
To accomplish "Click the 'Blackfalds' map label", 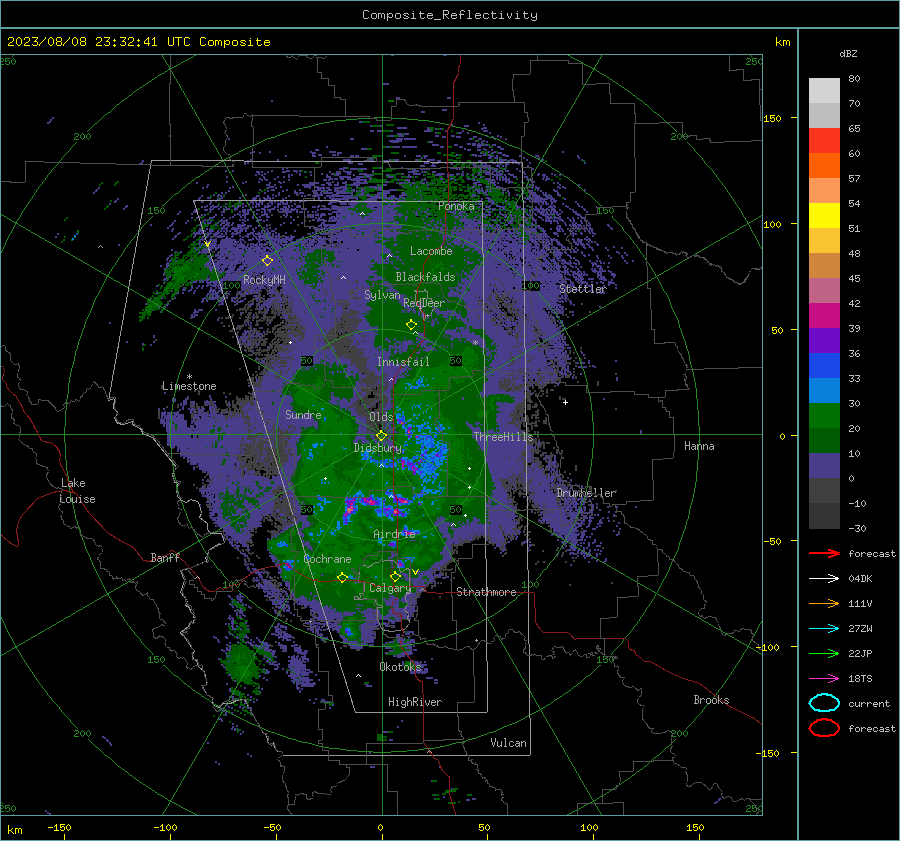I will coord(425,277).
